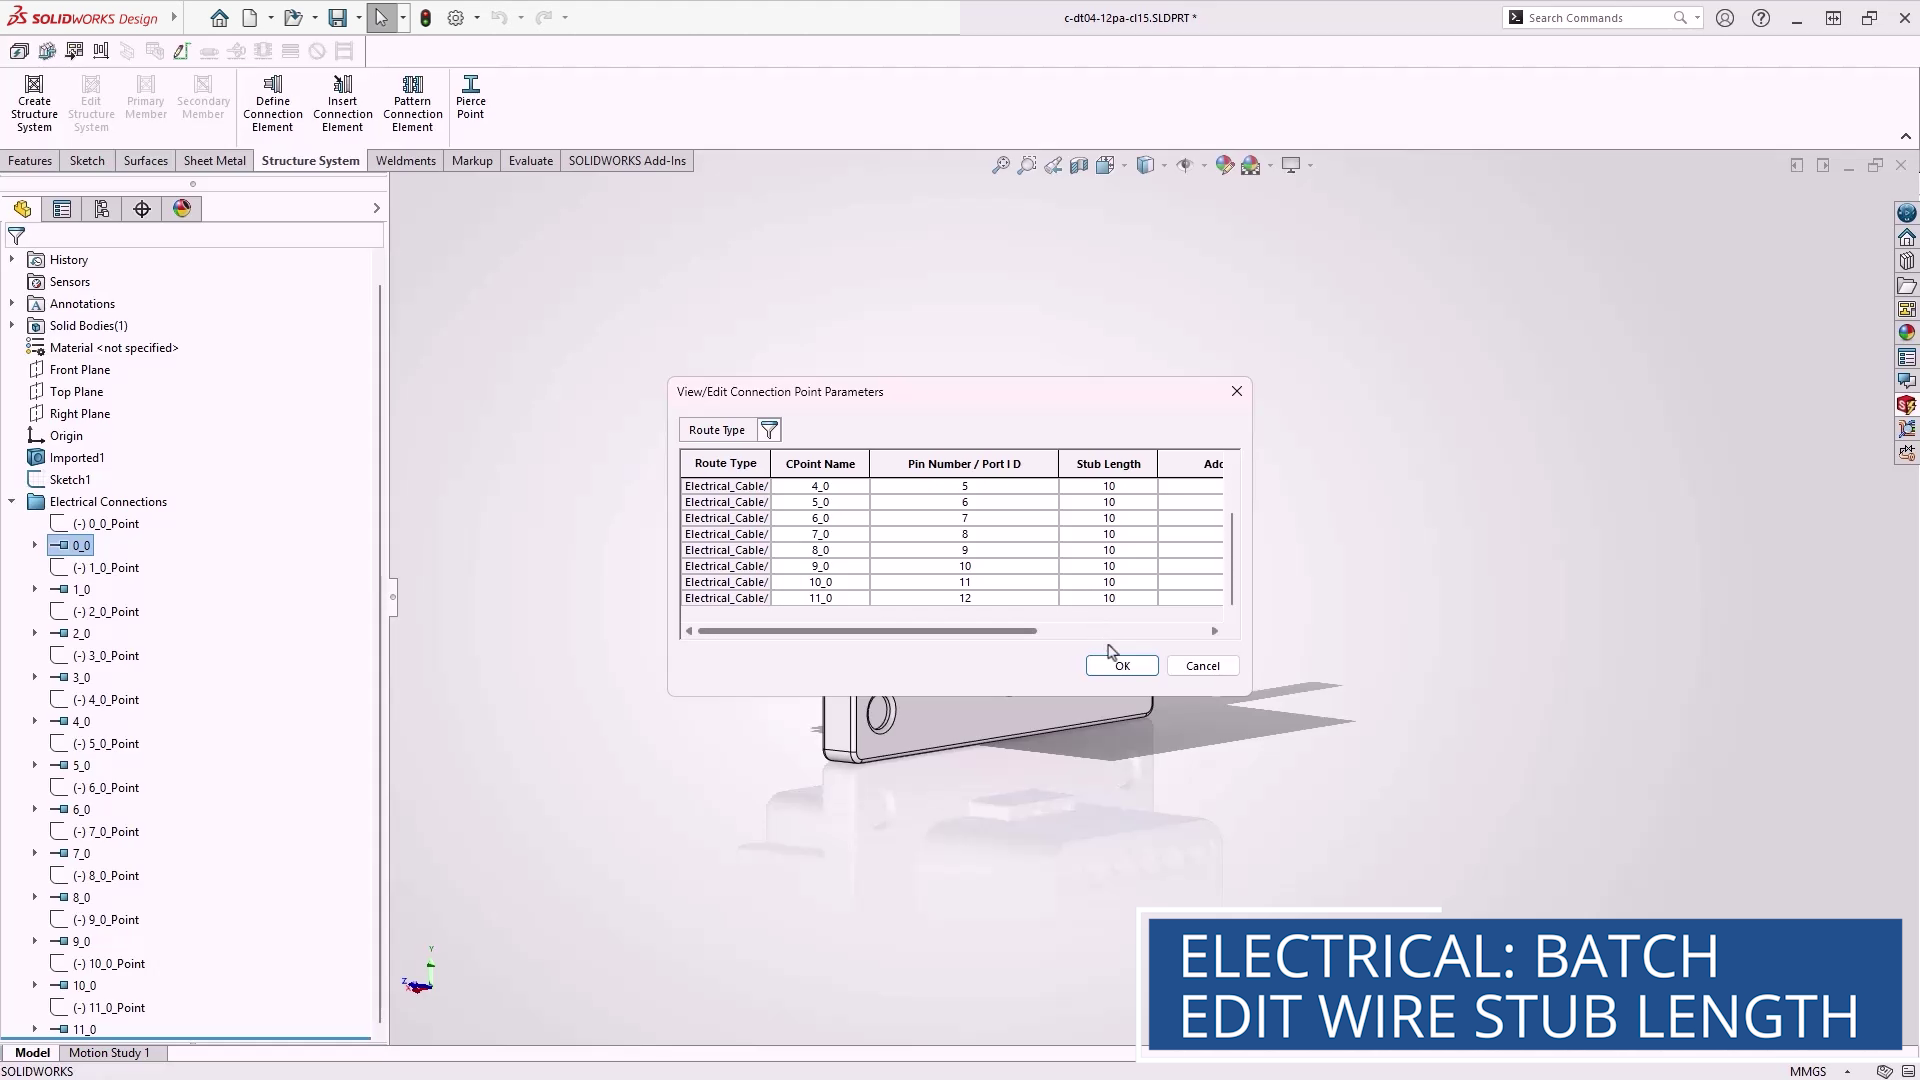Open the Evaluate ribbon tab
Image resolution: width=1920 pixels, height=1080 pixels.
coord(530,161)
